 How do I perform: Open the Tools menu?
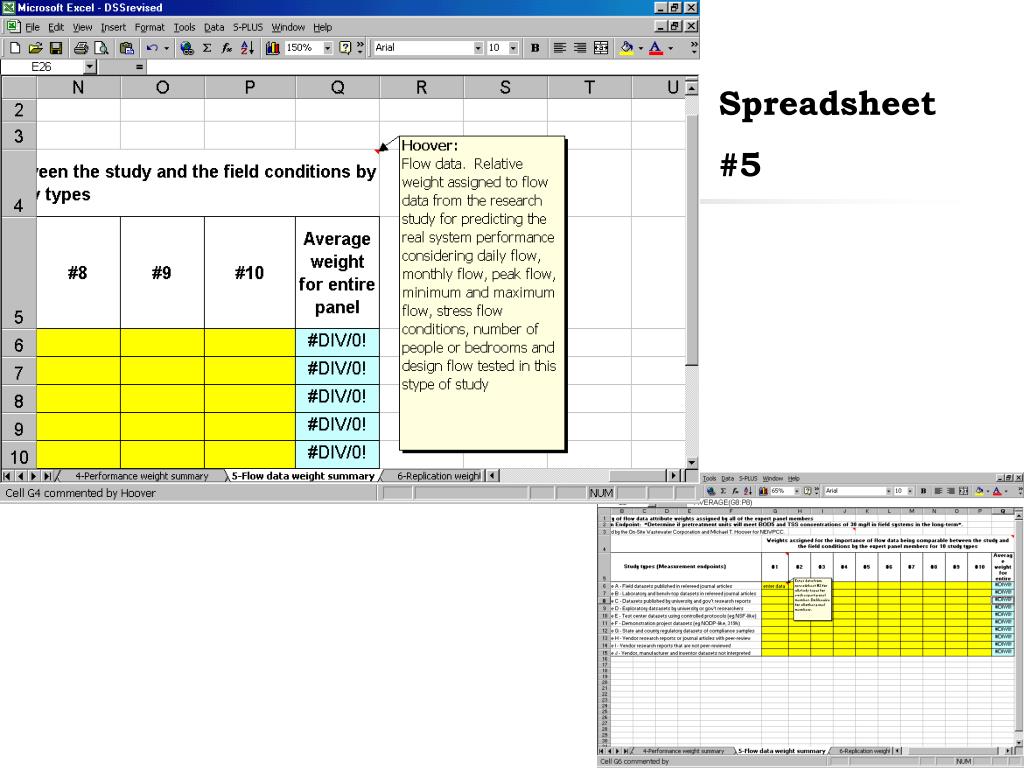click(x=184, y=27)
